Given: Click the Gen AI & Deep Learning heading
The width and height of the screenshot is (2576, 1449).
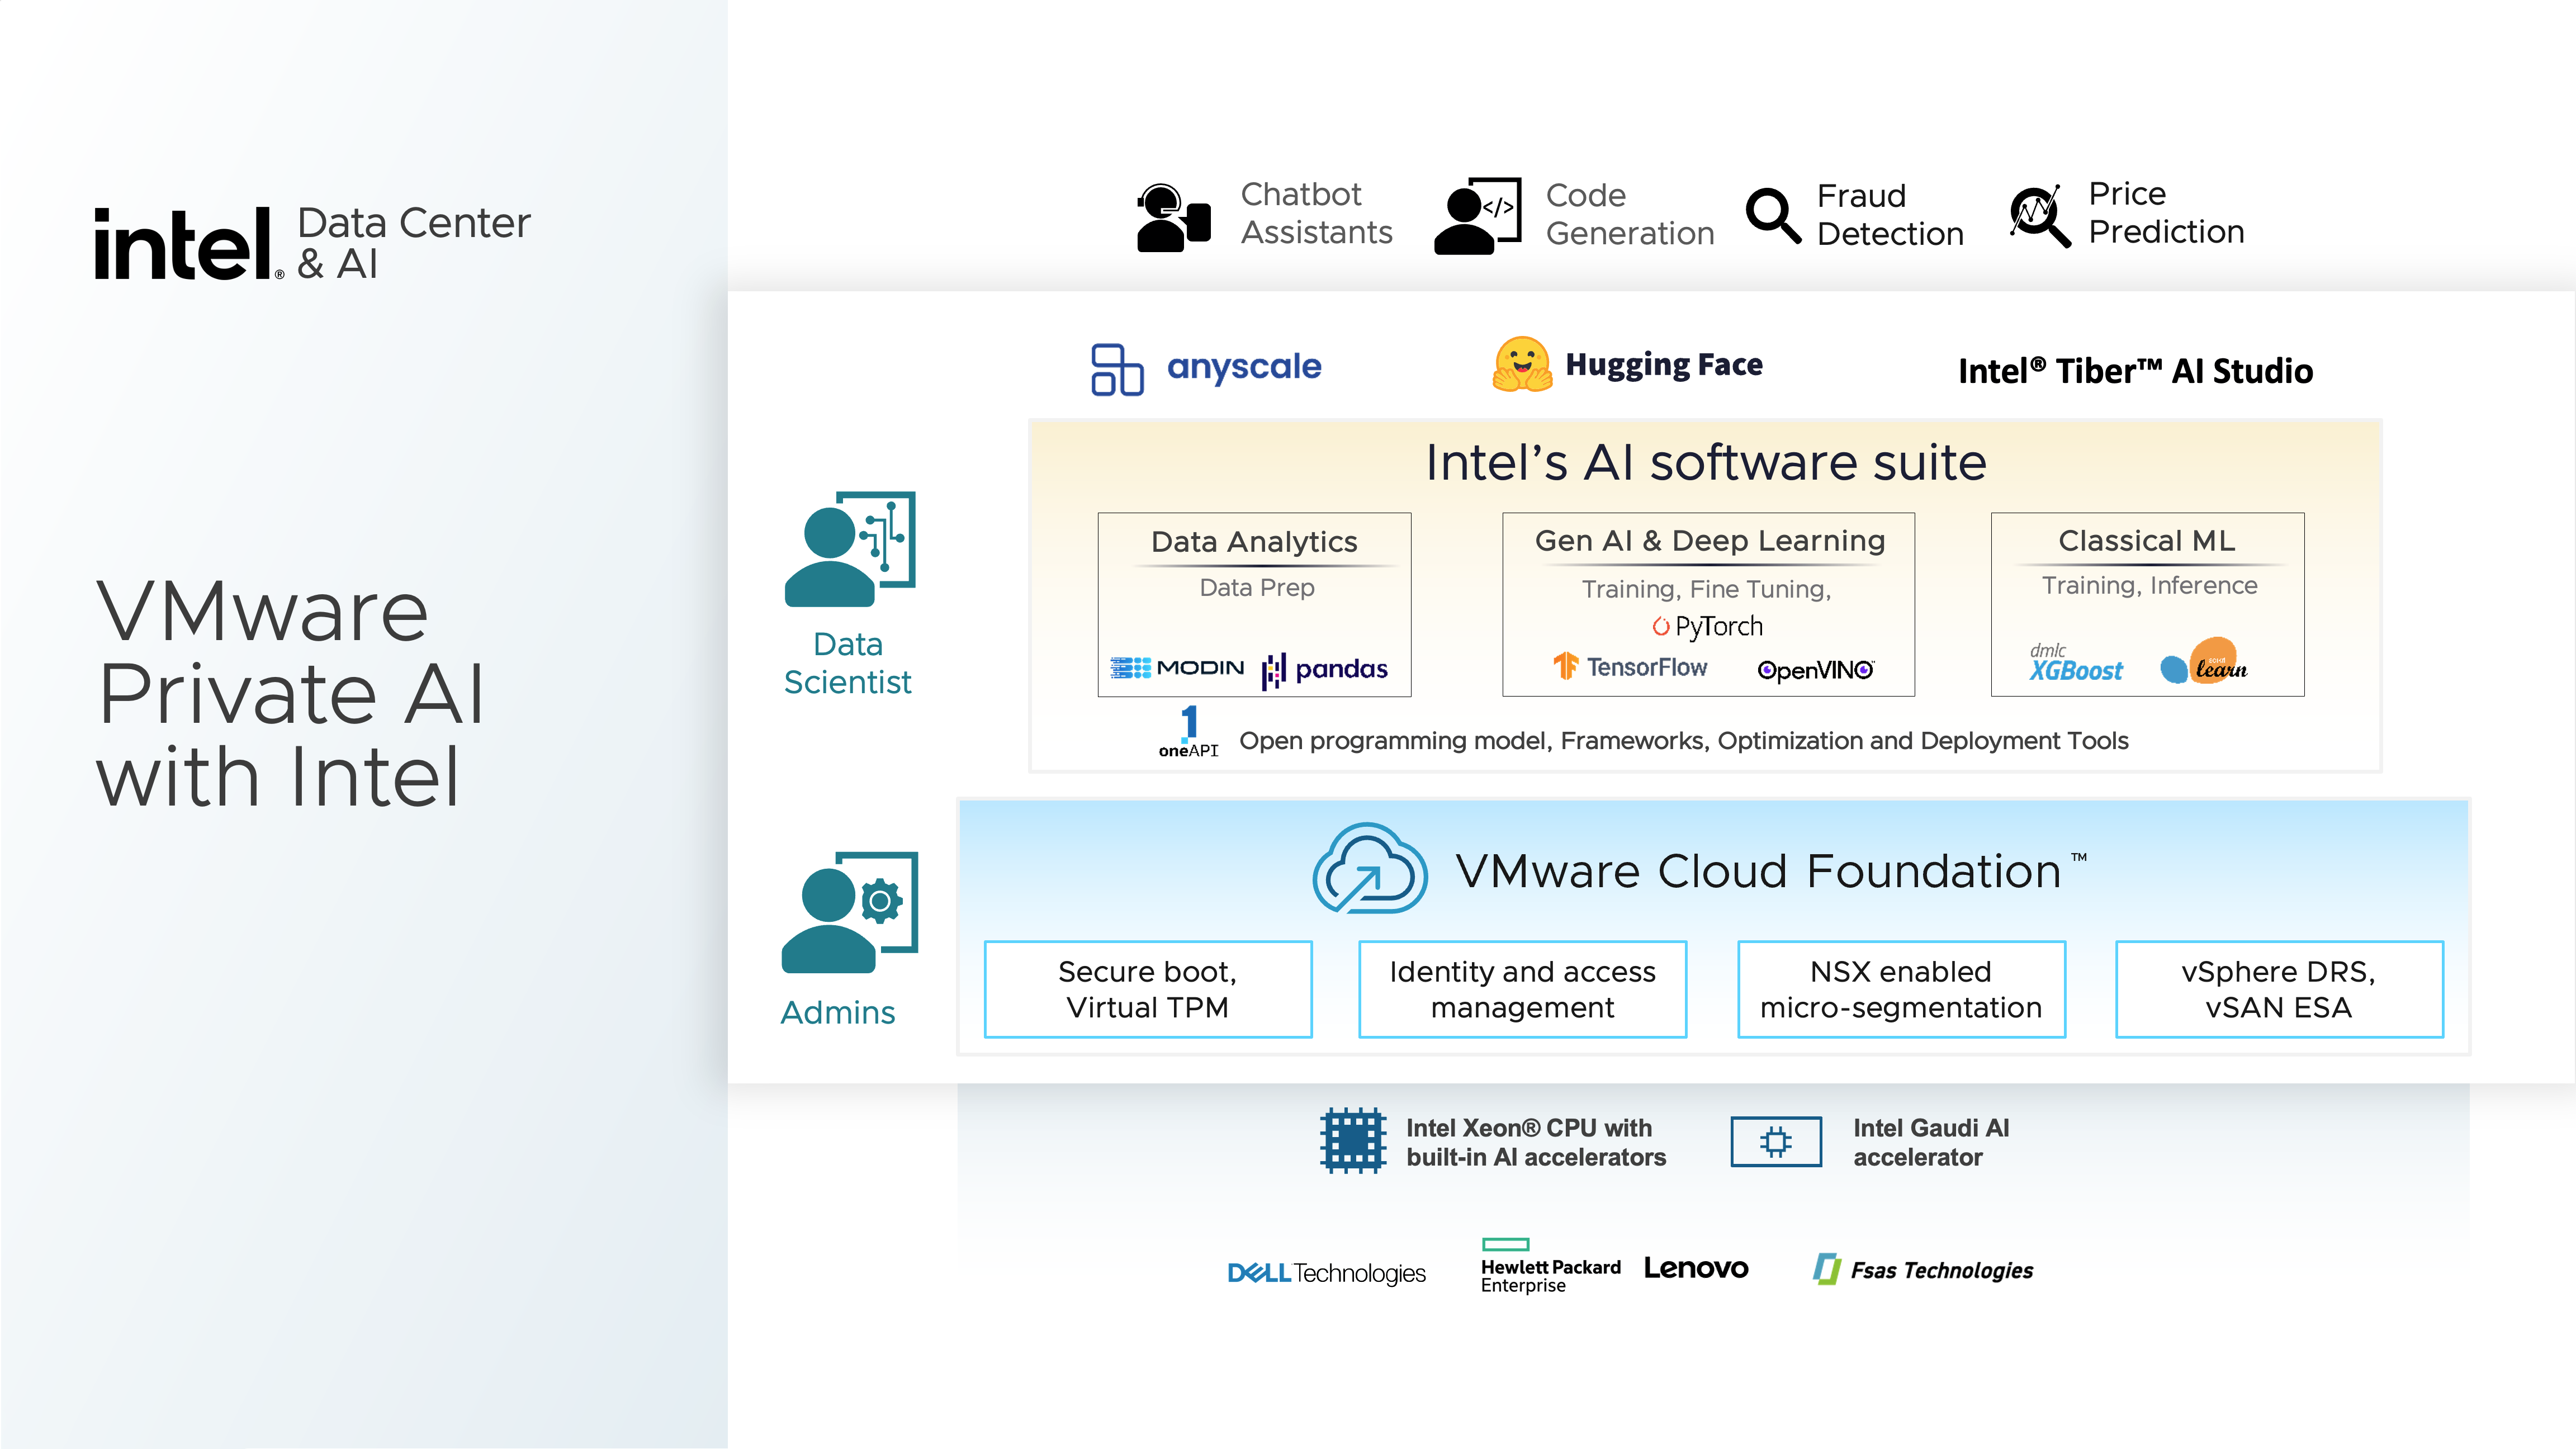Looking at the screenshot, I should pyautogui.click(x=1710, y=541).
